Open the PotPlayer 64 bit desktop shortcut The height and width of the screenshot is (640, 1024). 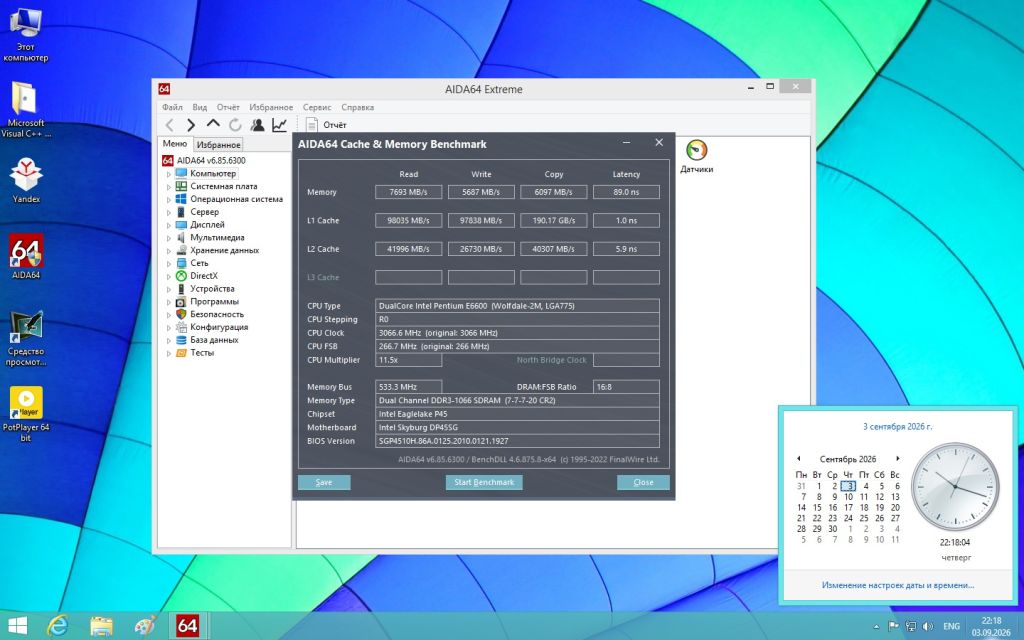(x=26, y=414)
